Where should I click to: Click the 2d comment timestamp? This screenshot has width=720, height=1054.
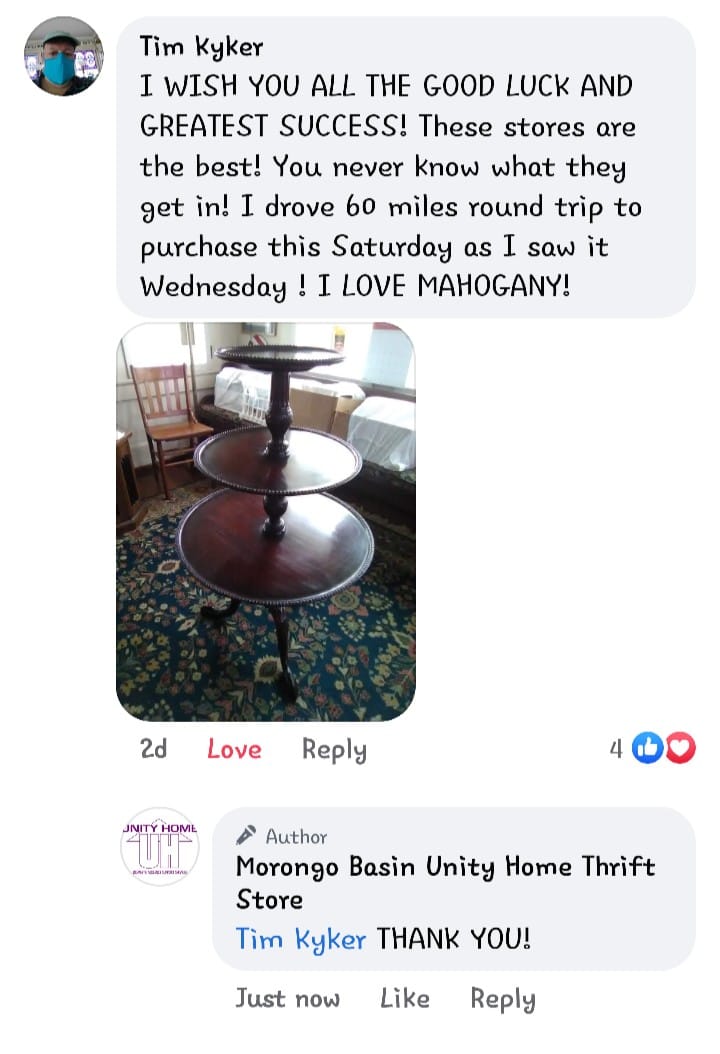click(153, 749)
